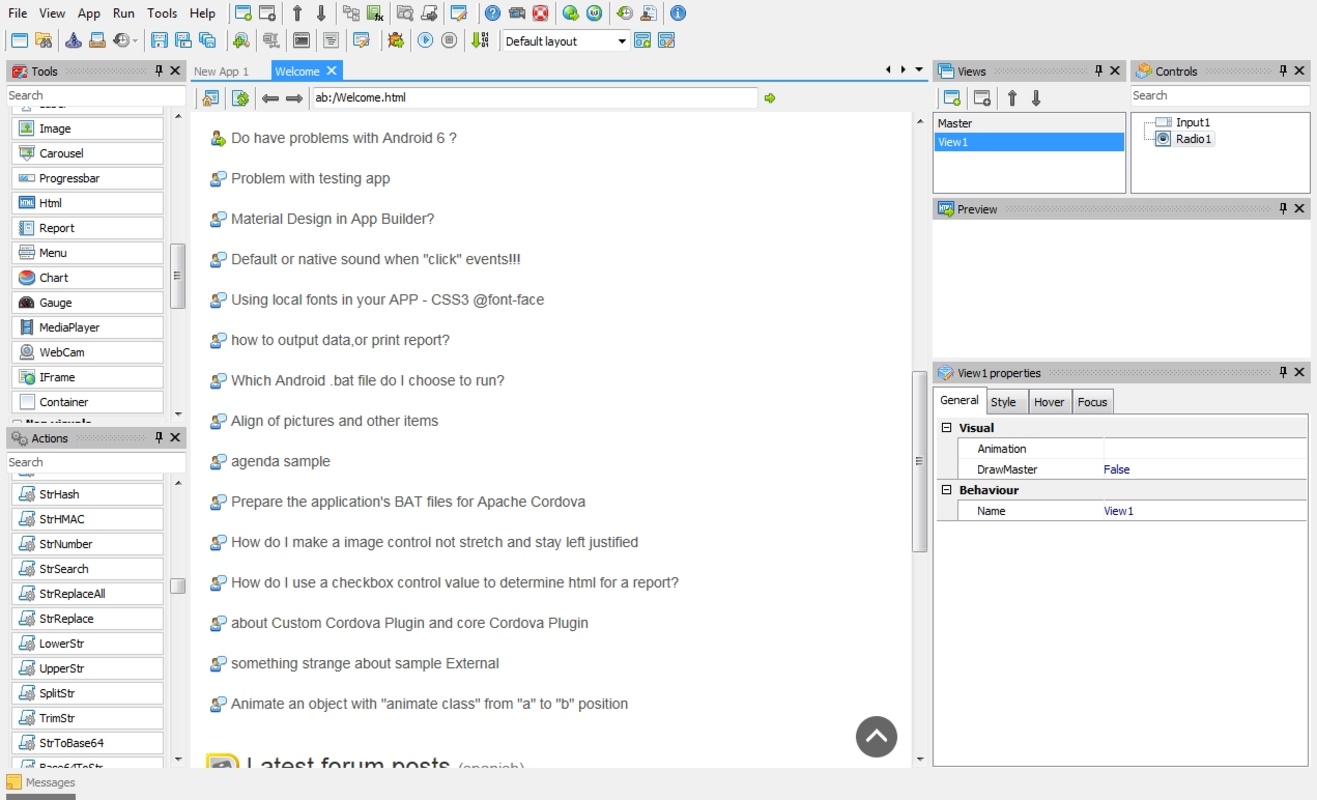
Task: Click the Stop icon beside the play button
Action: [x=450, y=41]
